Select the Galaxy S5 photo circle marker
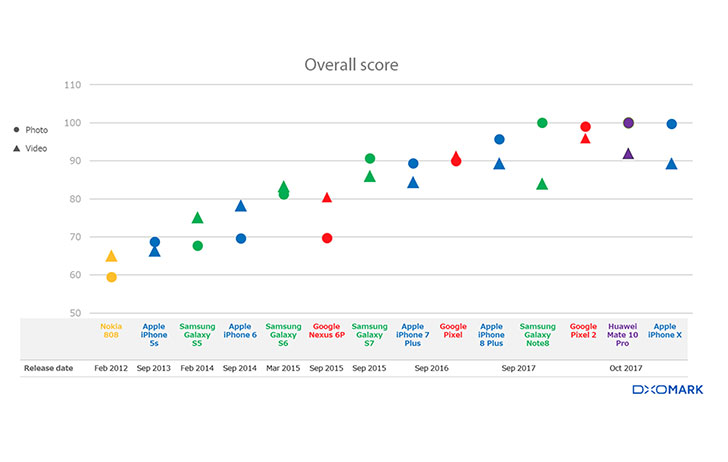The width and height of the screenshot is (728, 462). tap(197, 246)
